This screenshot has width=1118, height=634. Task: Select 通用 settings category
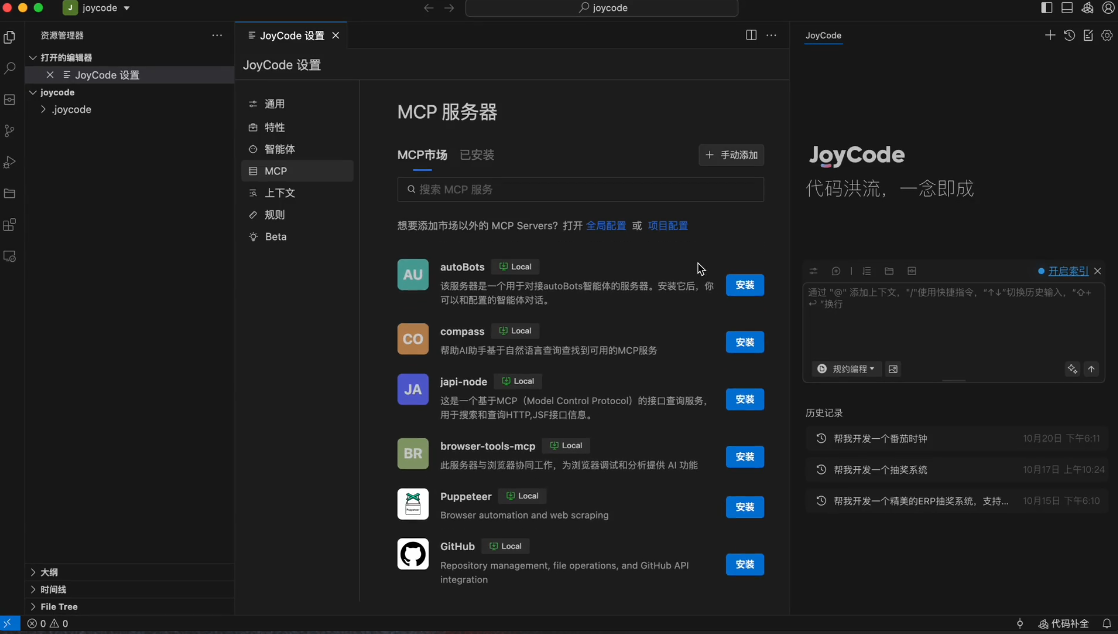coord(297,104)
